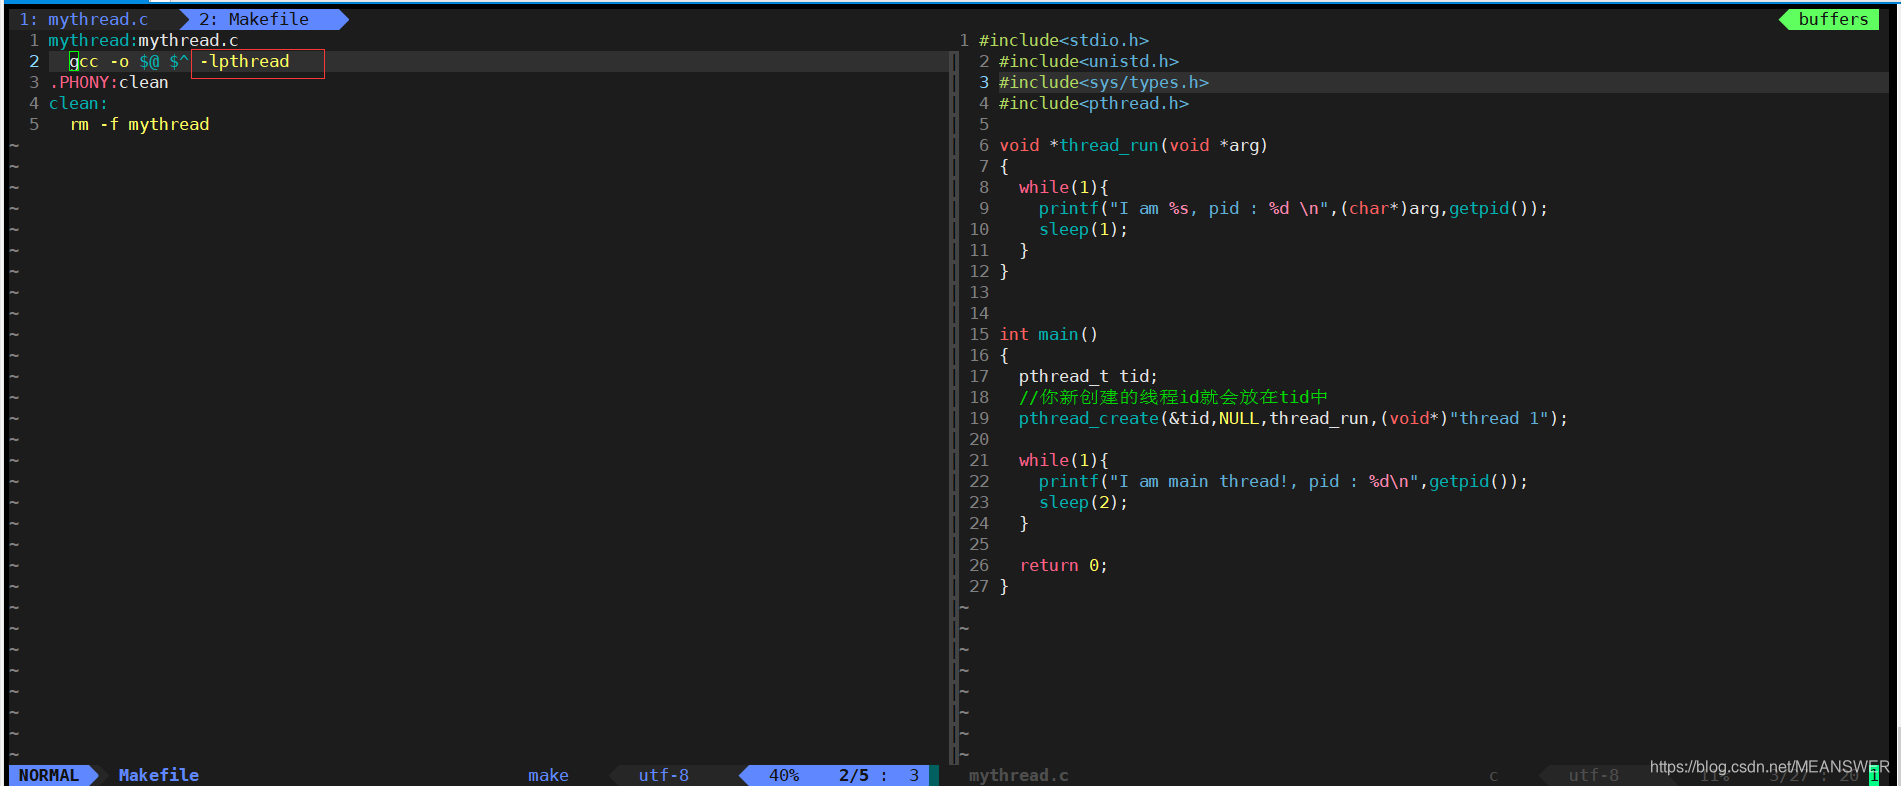Click the clean: target line
This screenshot has width=1901, height=786.
[78, 103]
